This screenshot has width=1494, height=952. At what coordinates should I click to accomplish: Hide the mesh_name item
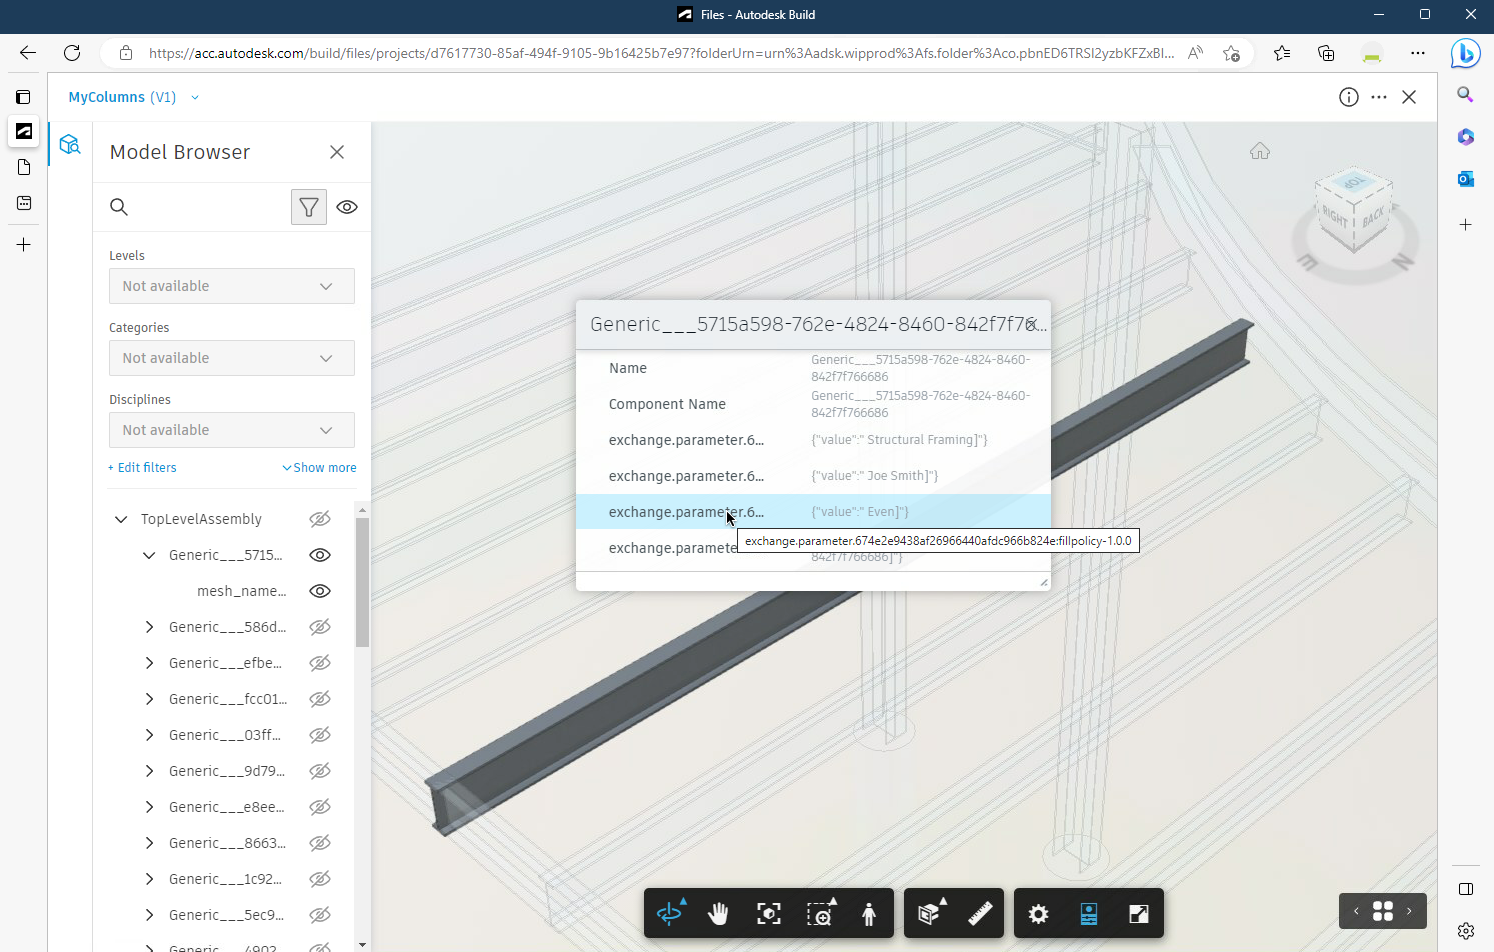tap(319, 590)
